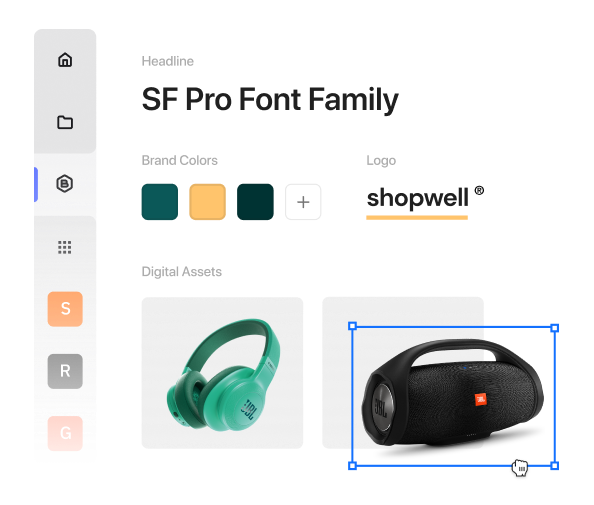Select the brand hexagon B icon
Image resolution: width=594 pixels, height=505 pixels.
65,184
